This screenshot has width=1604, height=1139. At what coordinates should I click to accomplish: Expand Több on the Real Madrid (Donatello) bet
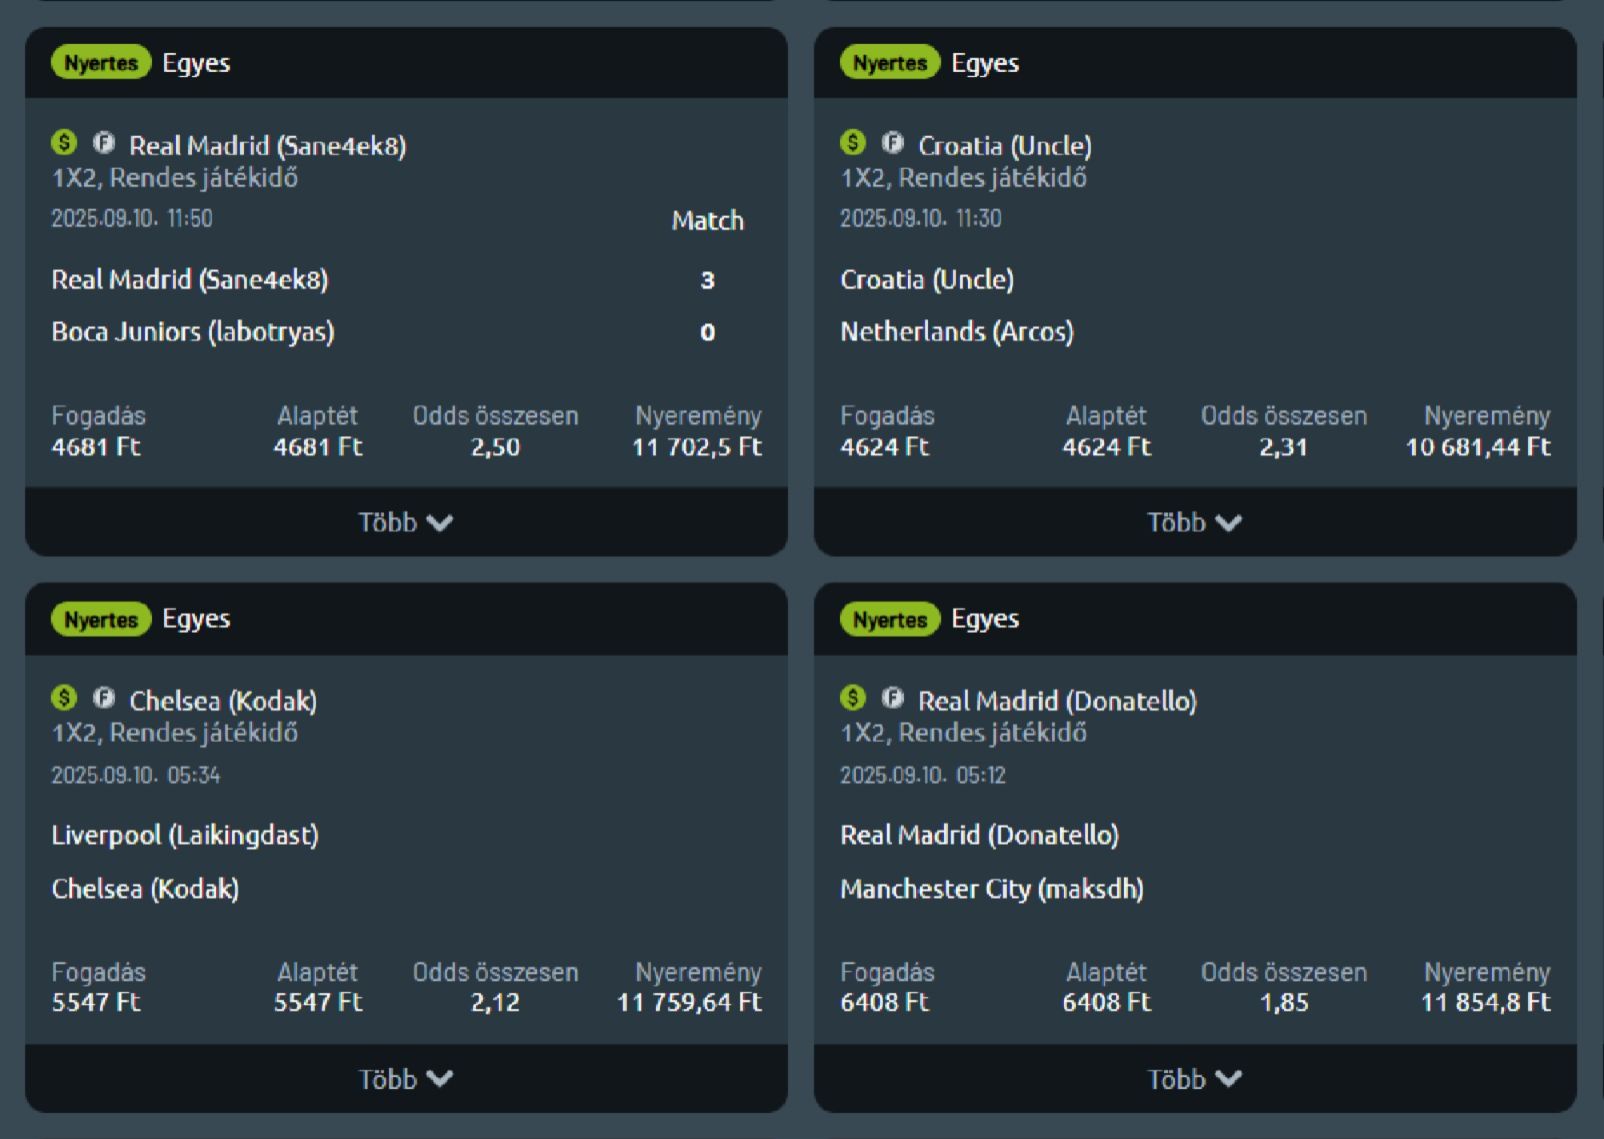(1195, 1079)
